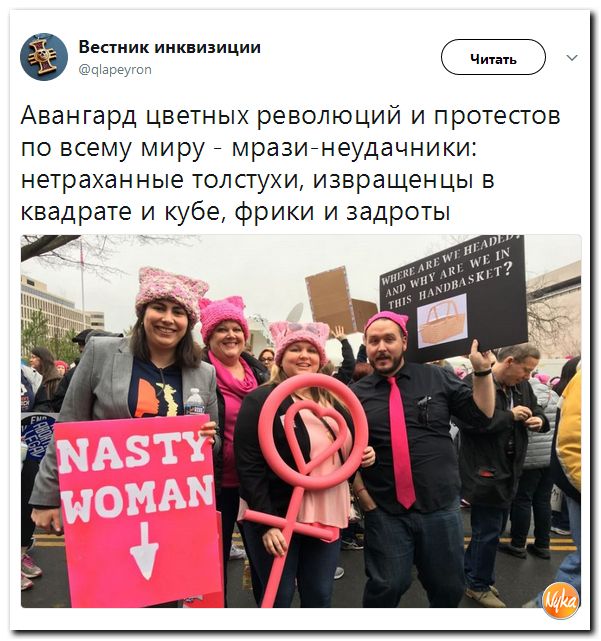The image size is (601, 641).
Task: Click the Nyka watermark logo on photo
Action: tap(561, 601)
